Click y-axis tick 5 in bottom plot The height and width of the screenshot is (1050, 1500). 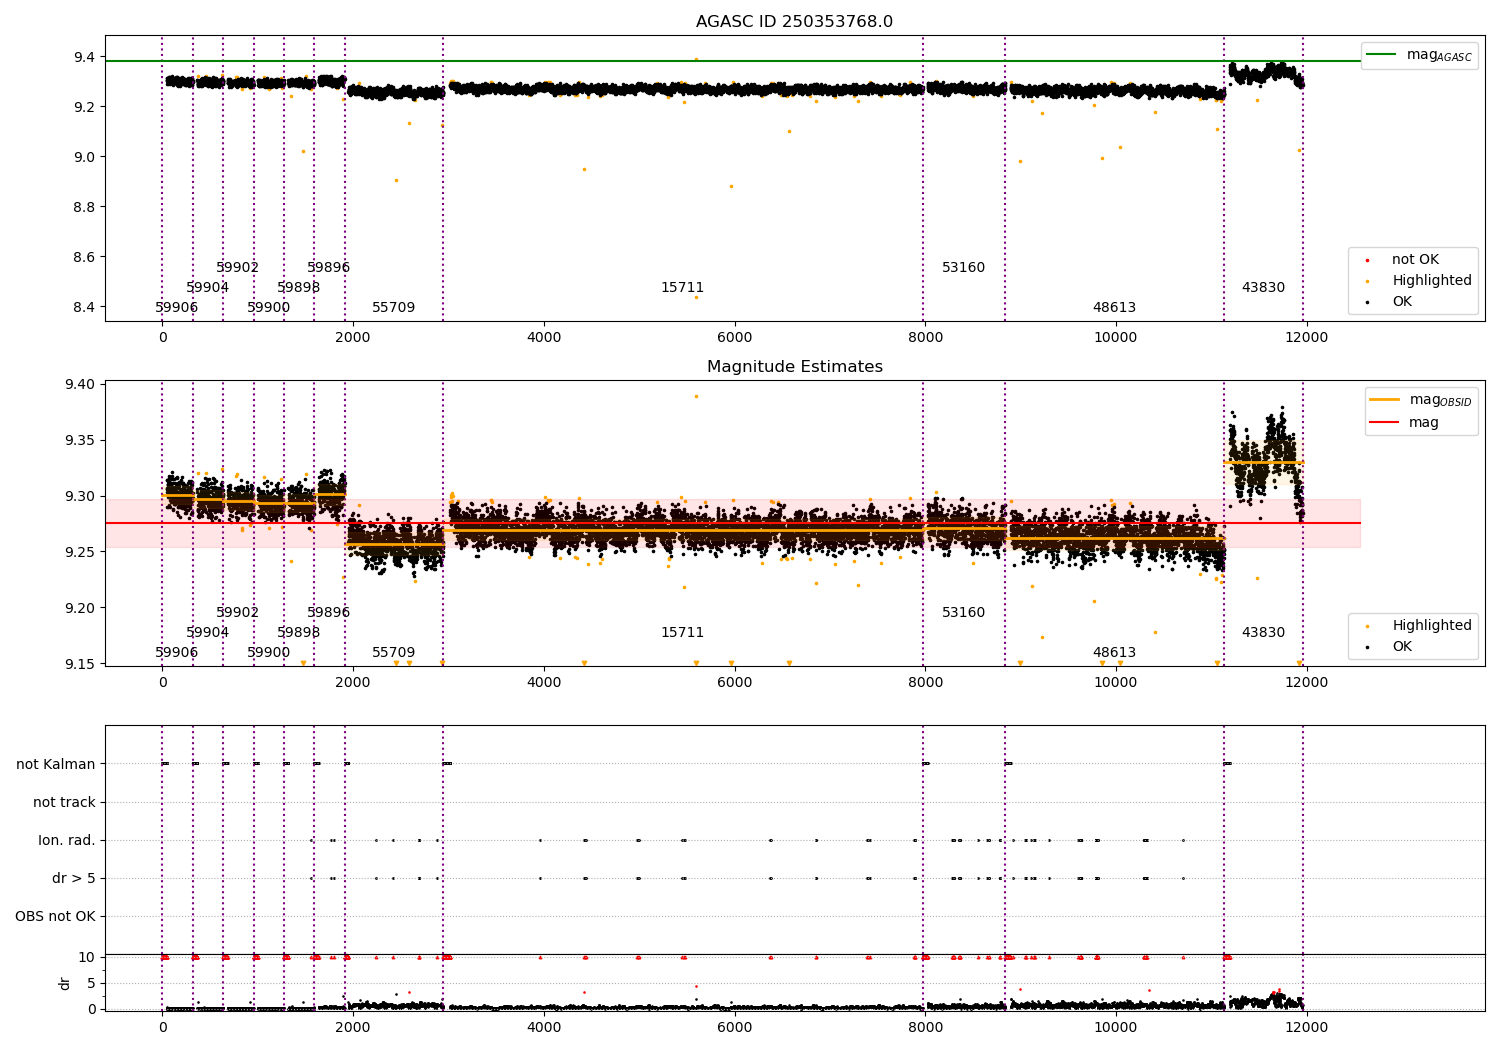[92, 983]
